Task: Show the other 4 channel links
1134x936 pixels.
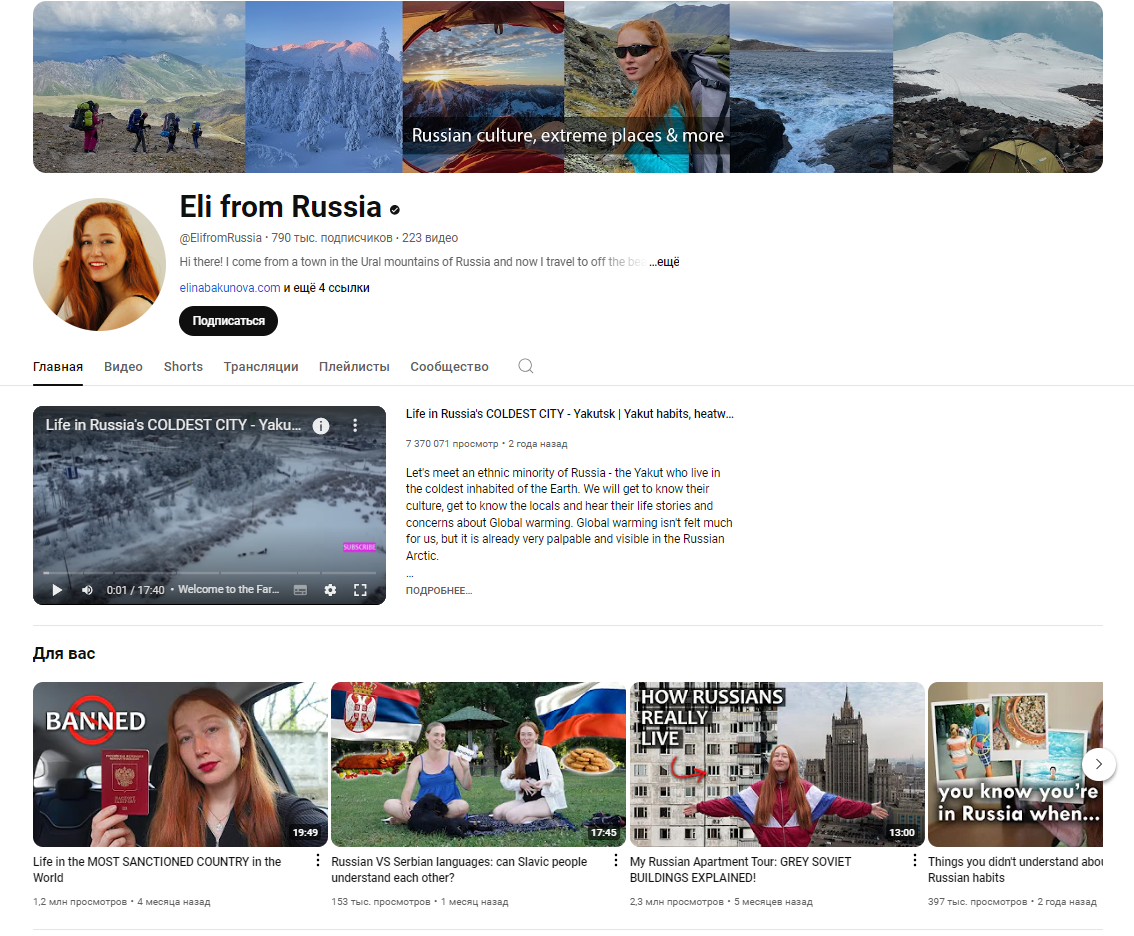Action: point(326,288)
